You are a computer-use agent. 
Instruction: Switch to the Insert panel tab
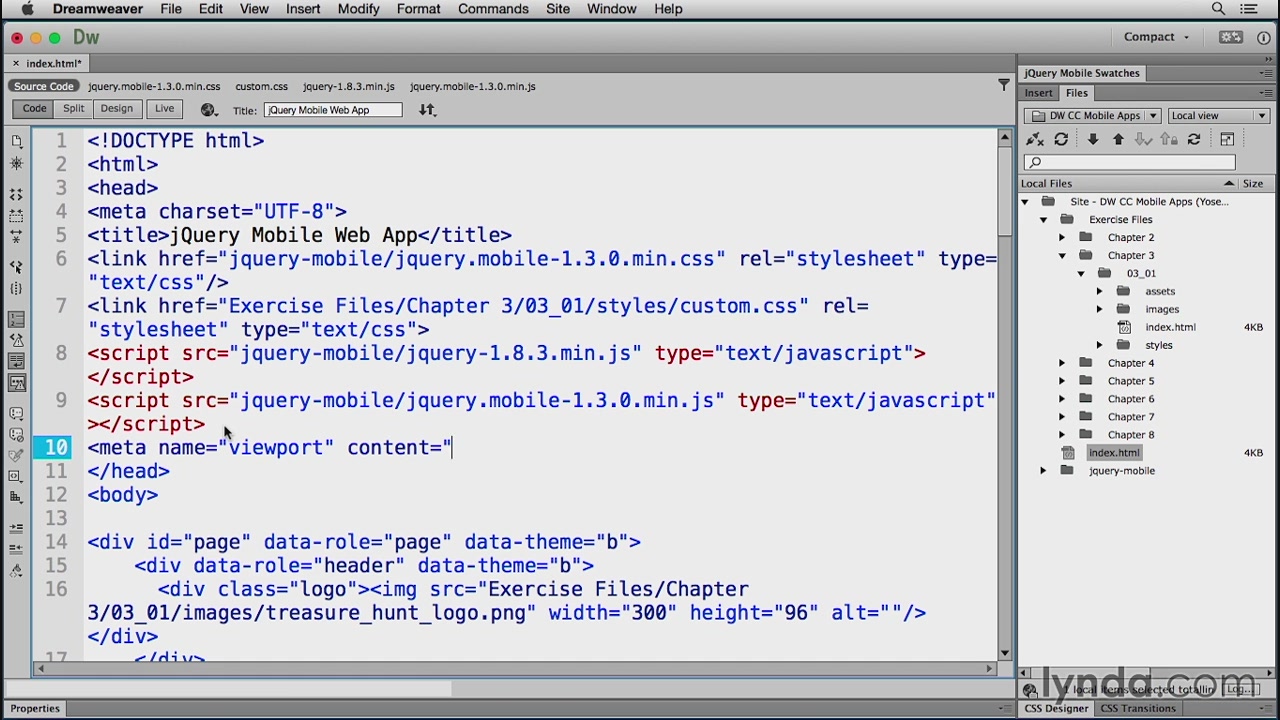(1038, 93)
